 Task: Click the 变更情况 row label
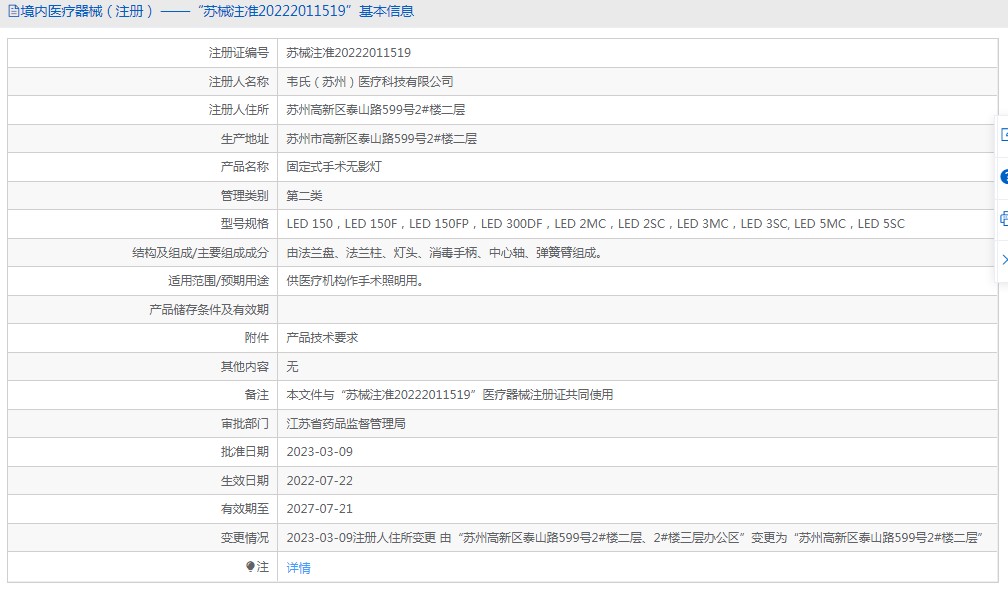click(x=244, y=538)
